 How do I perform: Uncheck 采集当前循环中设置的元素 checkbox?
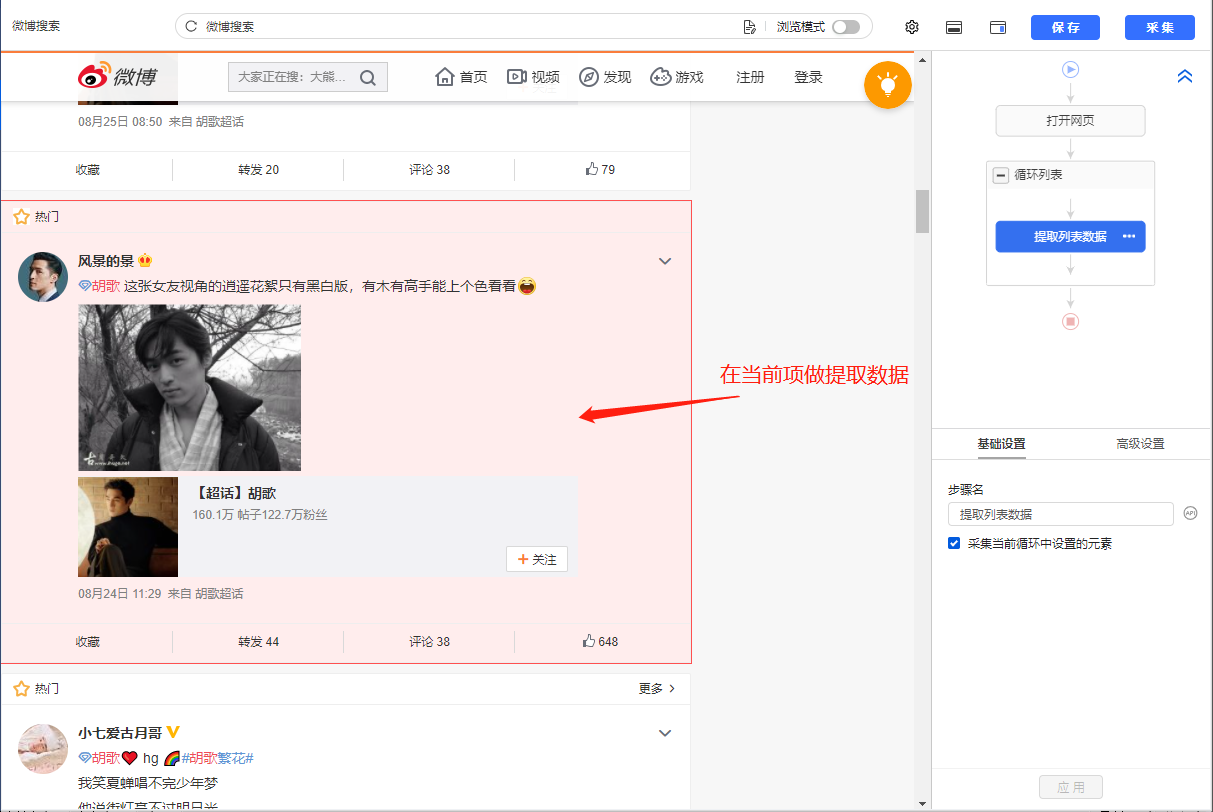(x=954, y=544)
